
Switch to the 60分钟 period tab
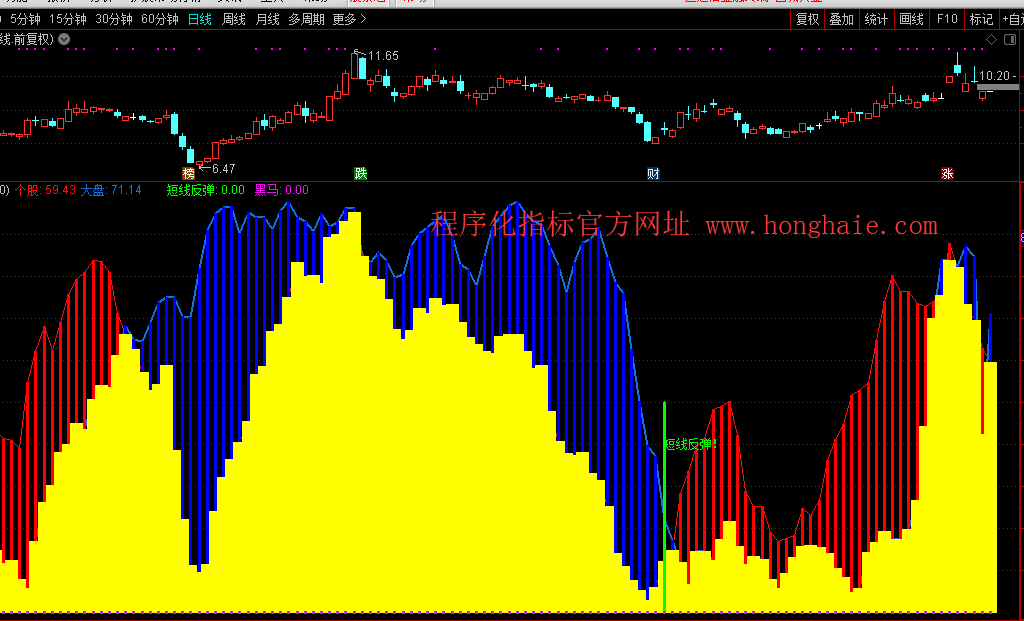159,19
